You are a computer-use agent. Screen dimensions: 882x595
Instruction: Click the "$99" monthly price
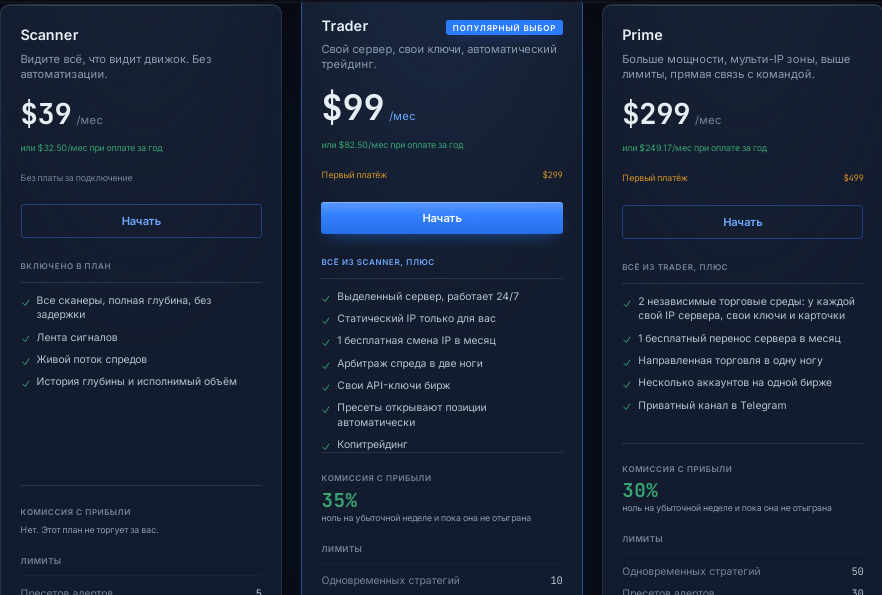coord(353,106)
